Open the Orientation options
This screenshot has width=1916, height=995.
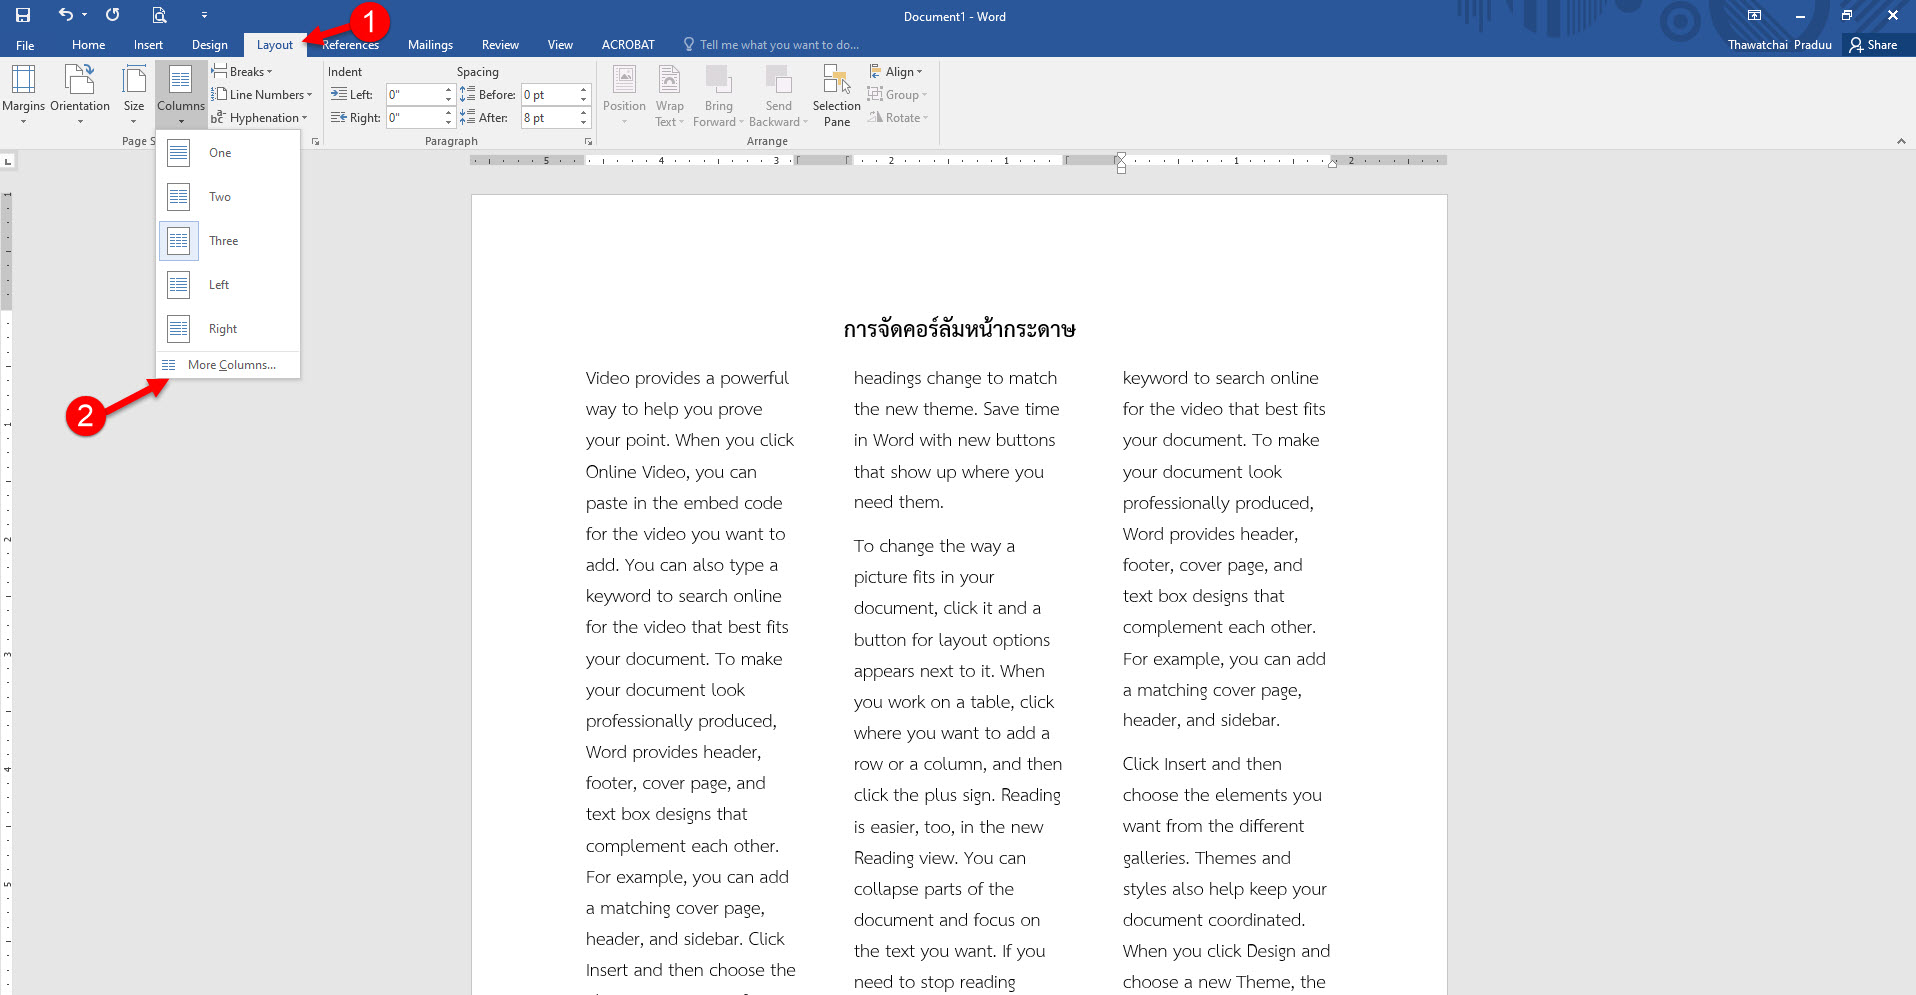click(x=80, y=94)
